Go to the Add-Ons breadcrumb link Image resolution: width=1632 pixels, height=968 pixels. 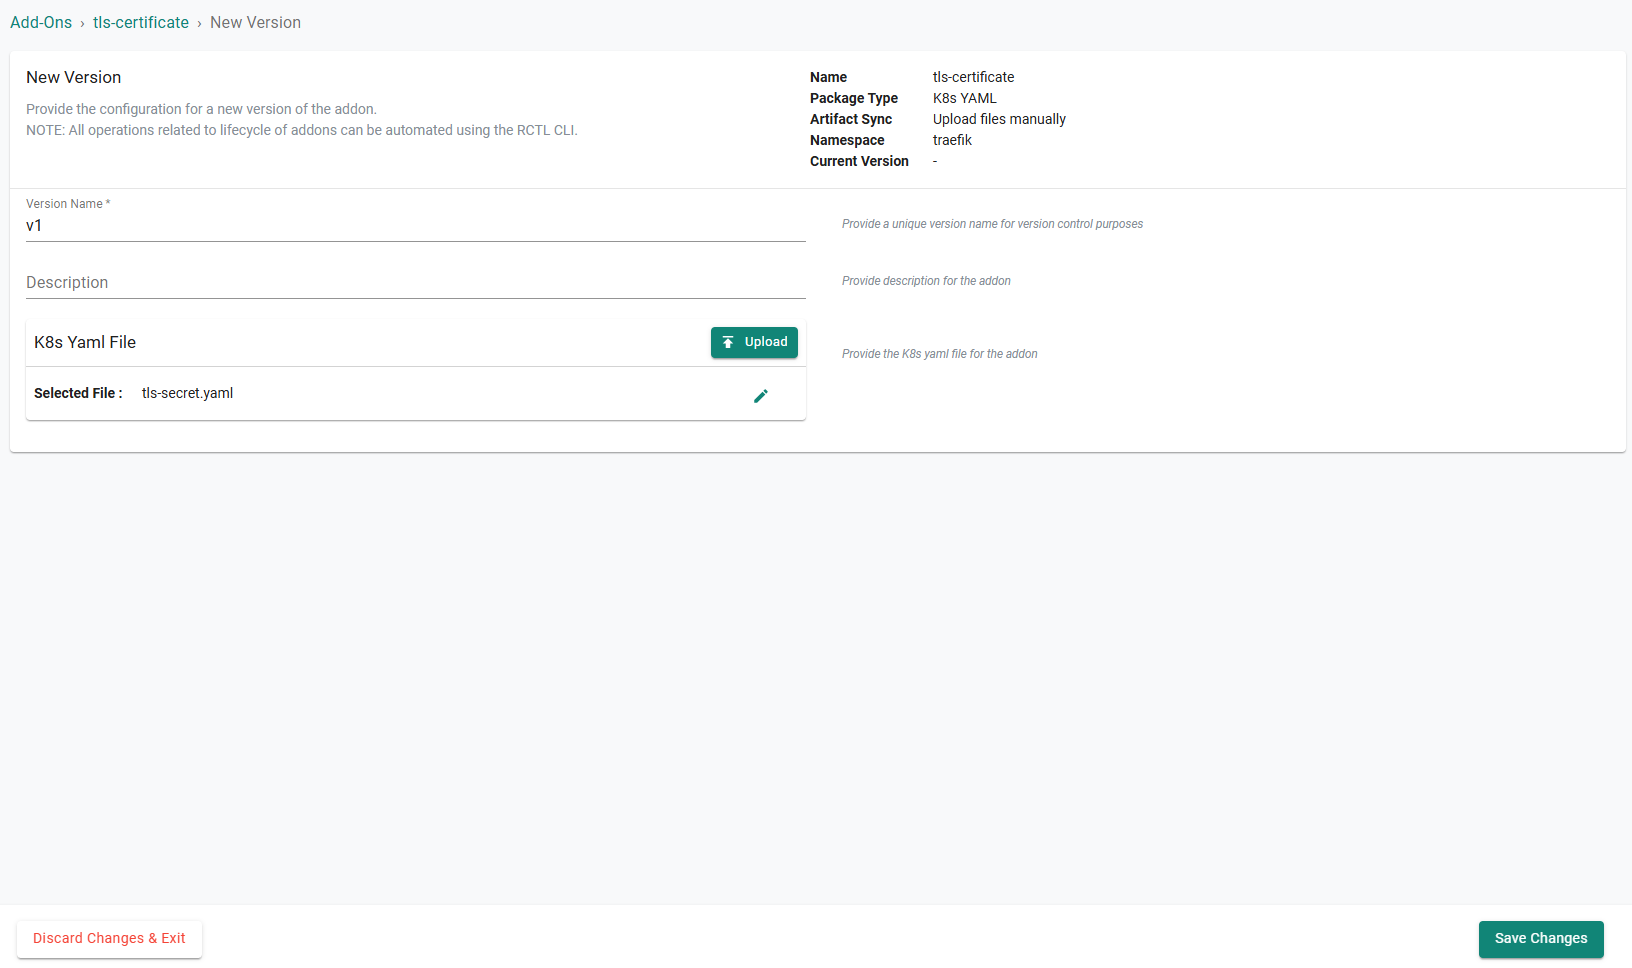click(41, 22)
